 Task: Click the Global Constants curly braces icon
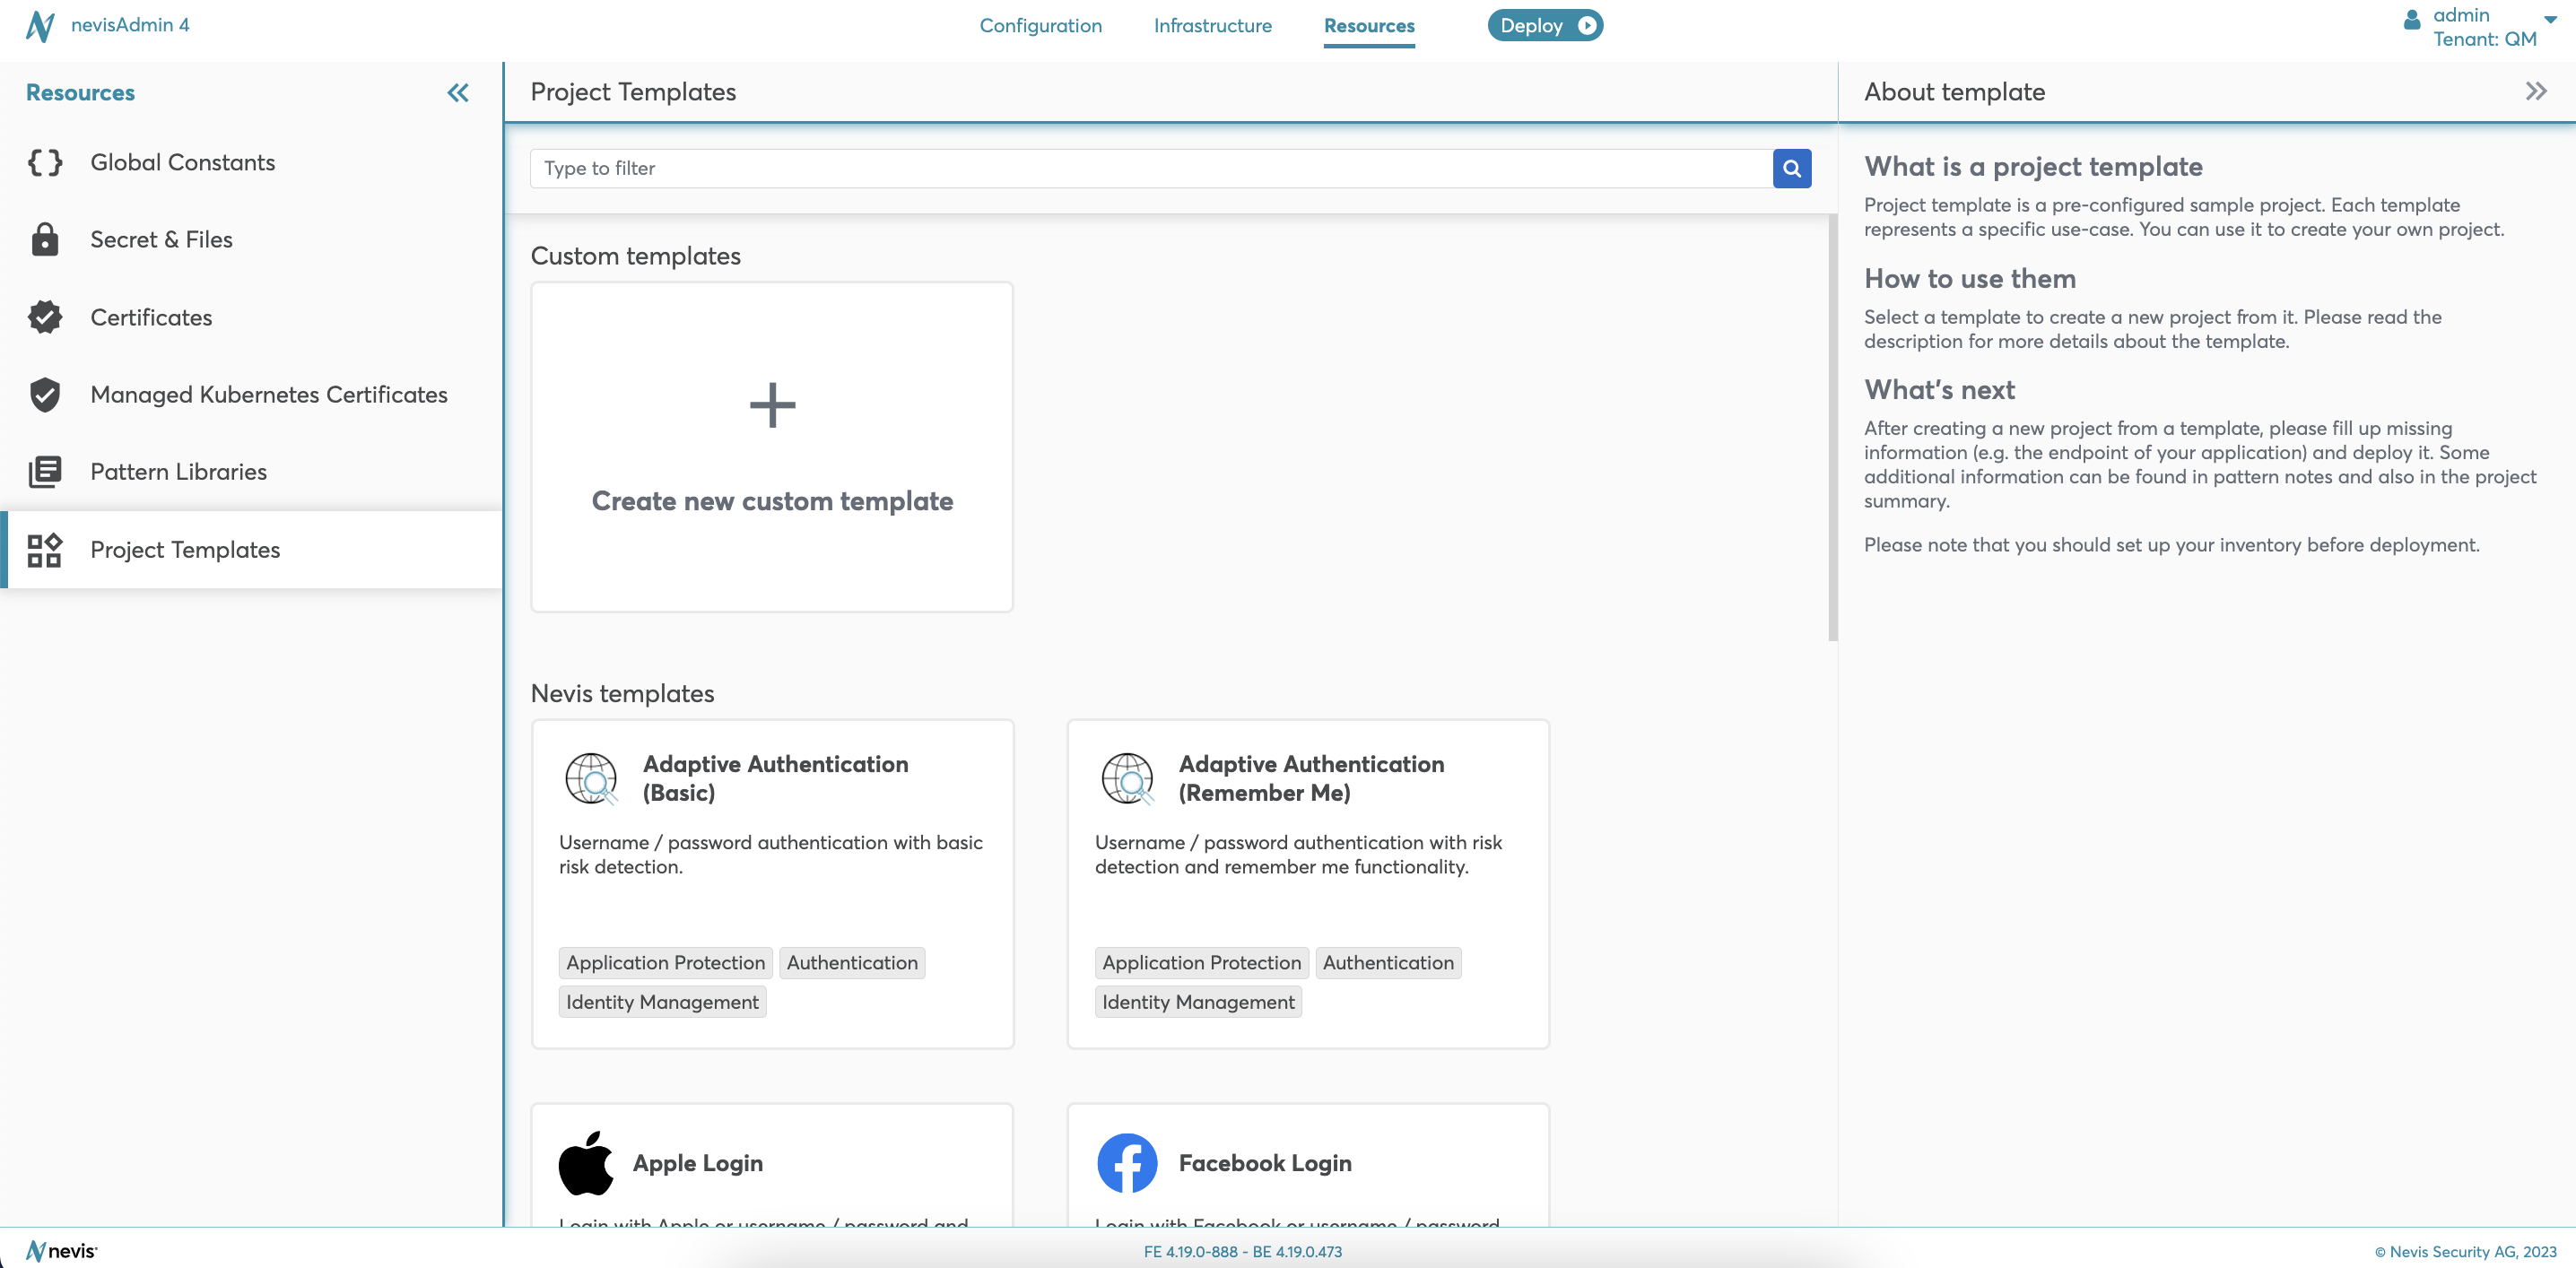45,162
